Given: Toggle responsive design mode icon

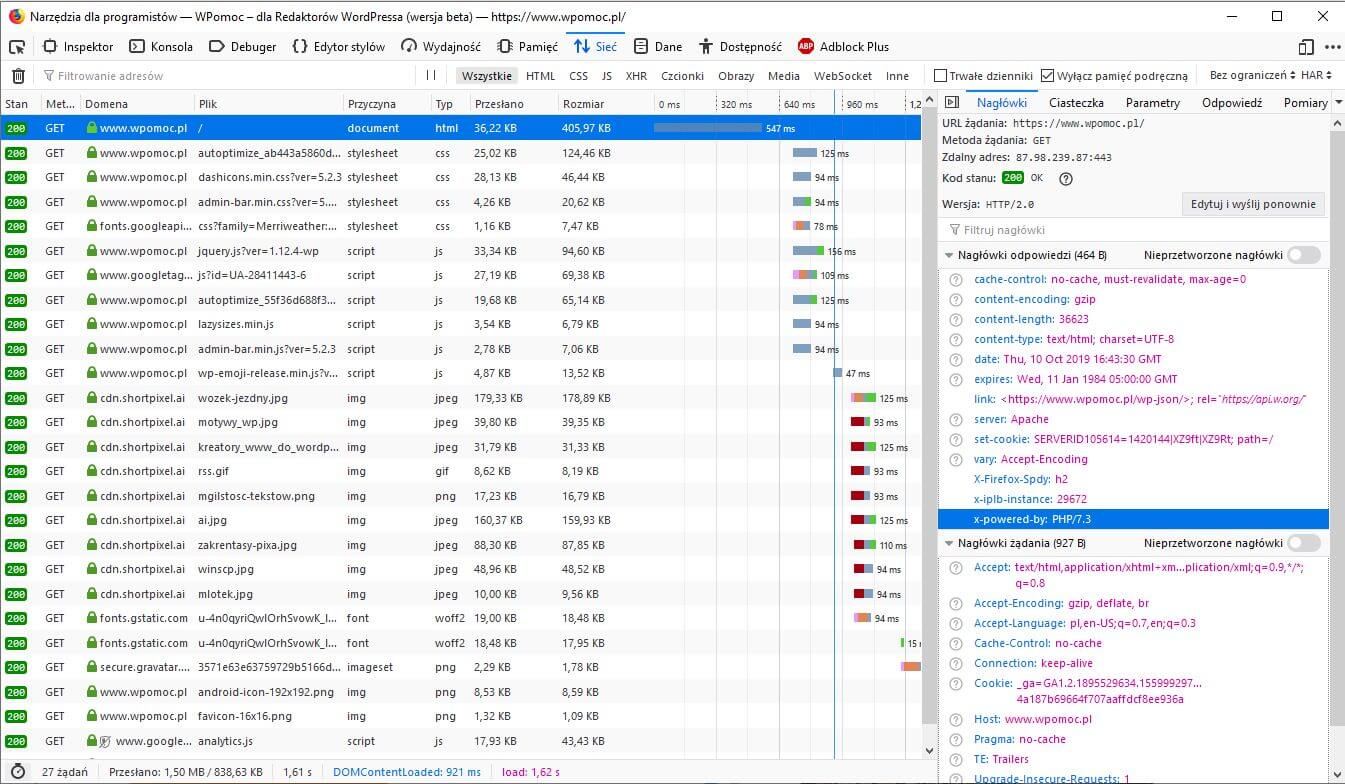Looking at the screenshot, I should (x=1306, y=47).
